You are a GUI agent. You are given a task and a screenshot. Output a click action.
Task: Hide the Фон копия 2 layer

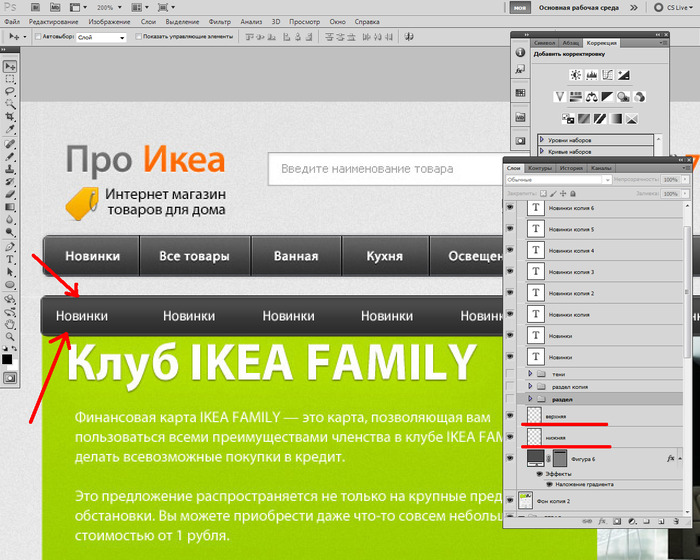pyautogui.click(x=510, y=501)
